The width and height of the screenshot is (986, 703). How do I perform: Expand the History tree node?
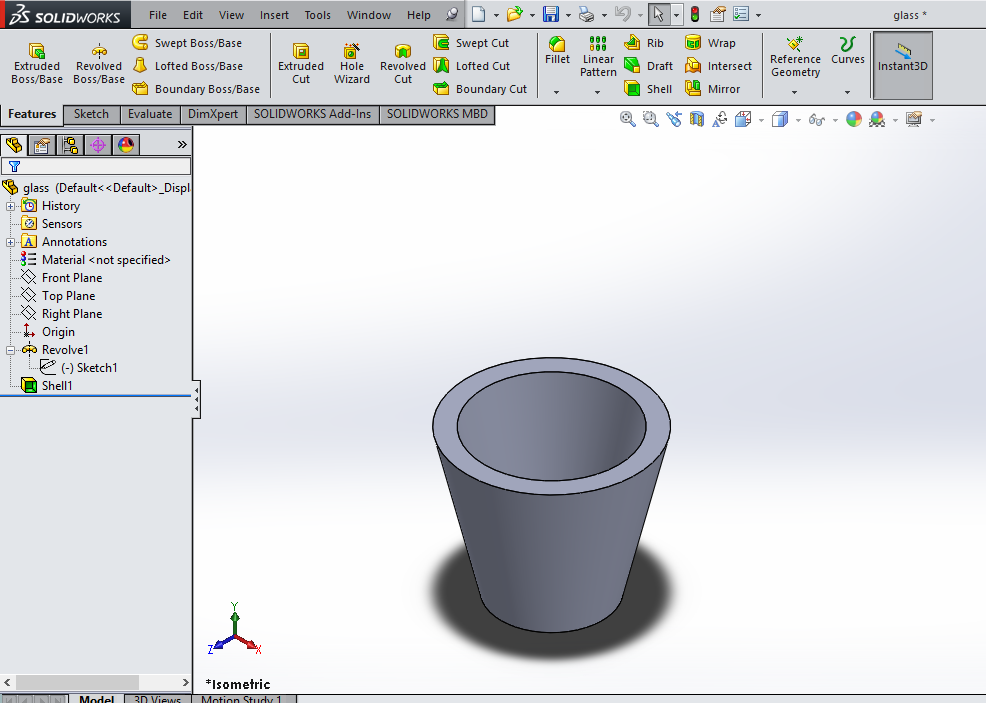tap(11, 206)
